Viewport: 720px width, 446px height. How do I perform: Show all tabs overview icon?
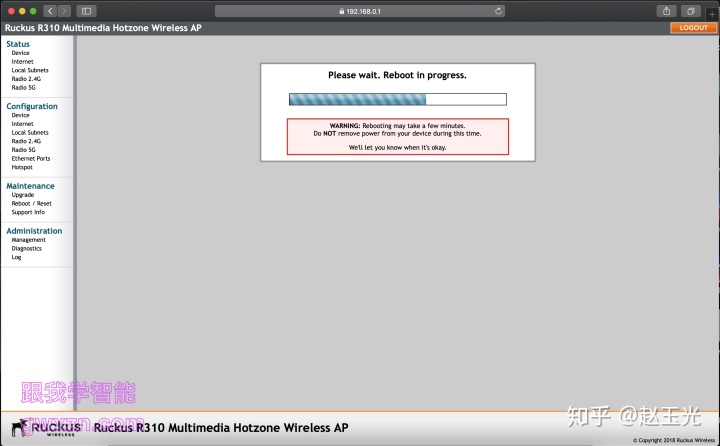tap(690, 11)
